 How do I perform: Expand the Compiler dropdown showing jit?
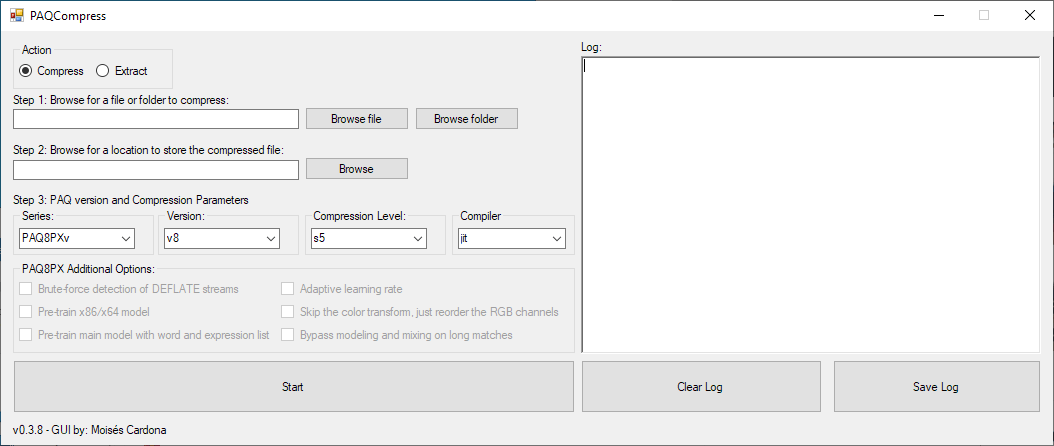coord(511,238)
